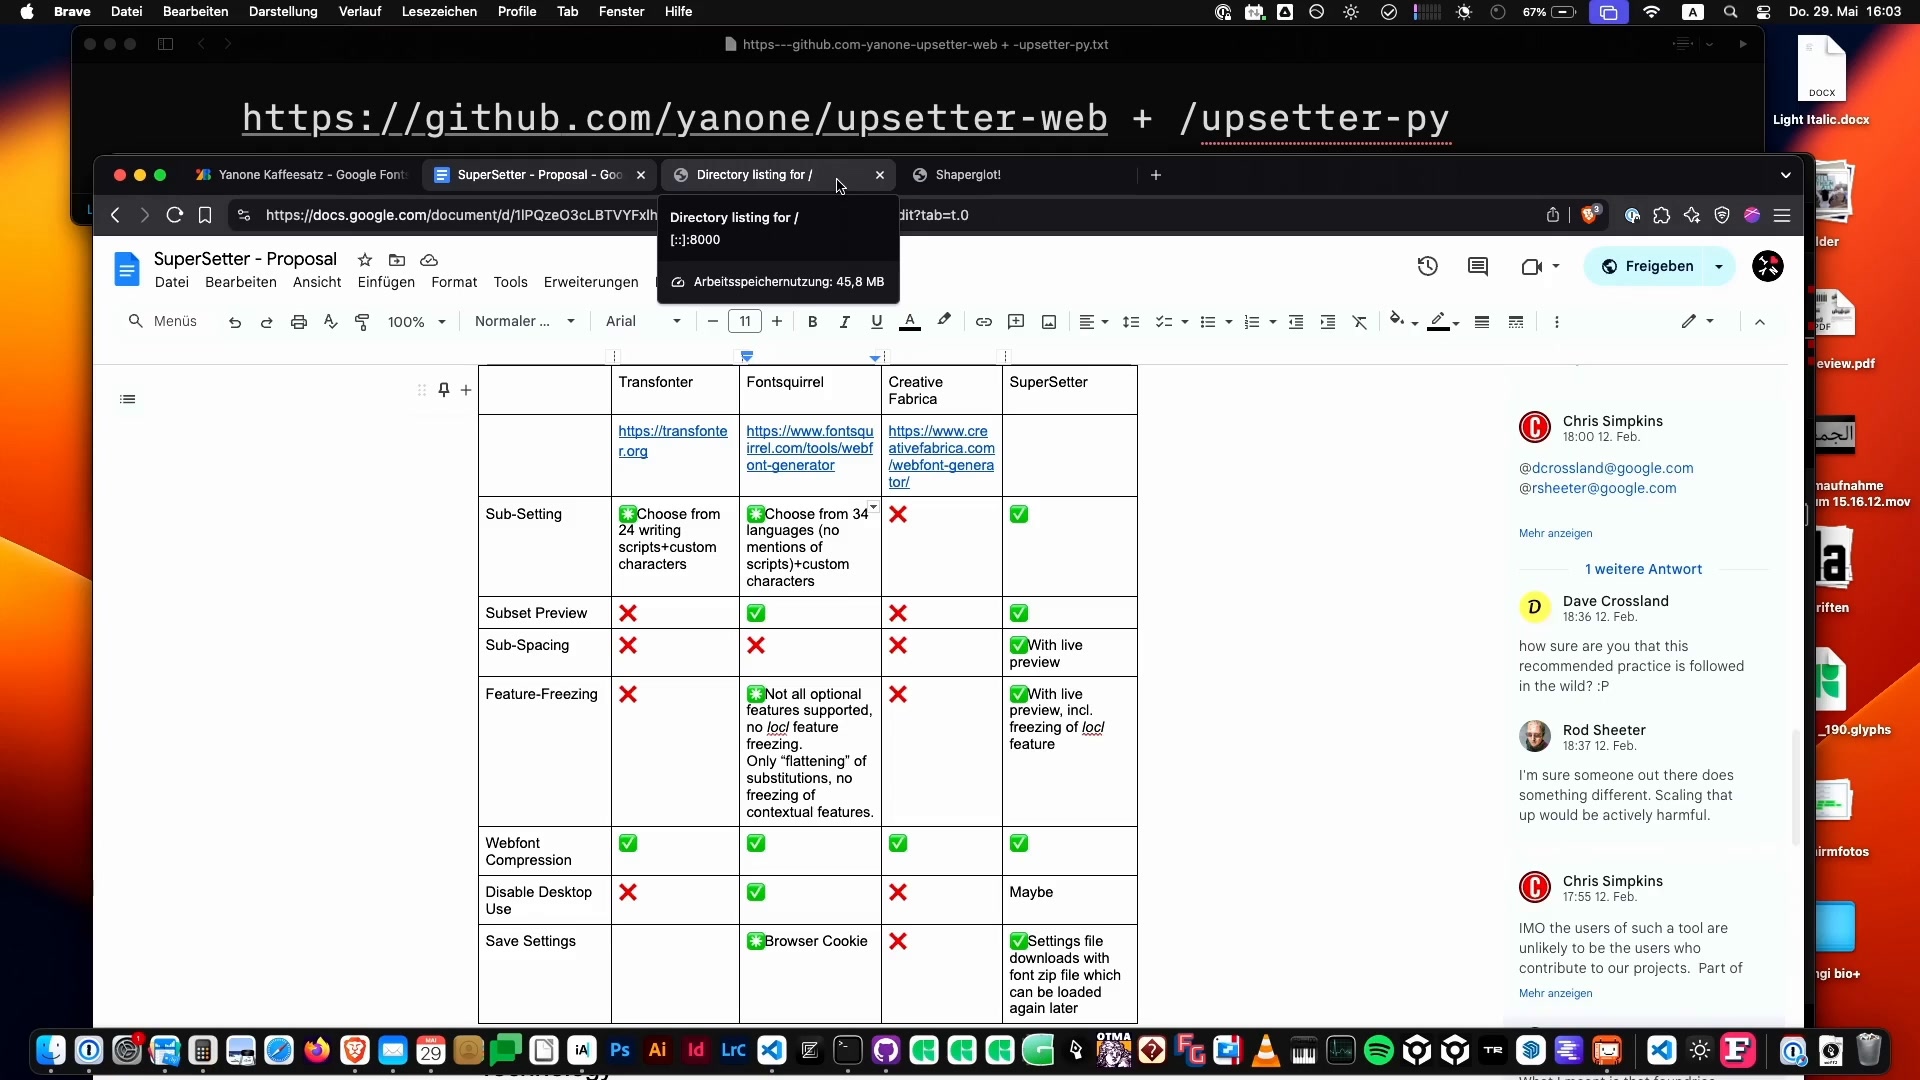Screen dimensions: 1920x1080
Task: Open the text color picker
Action: [x=910, y=322]
